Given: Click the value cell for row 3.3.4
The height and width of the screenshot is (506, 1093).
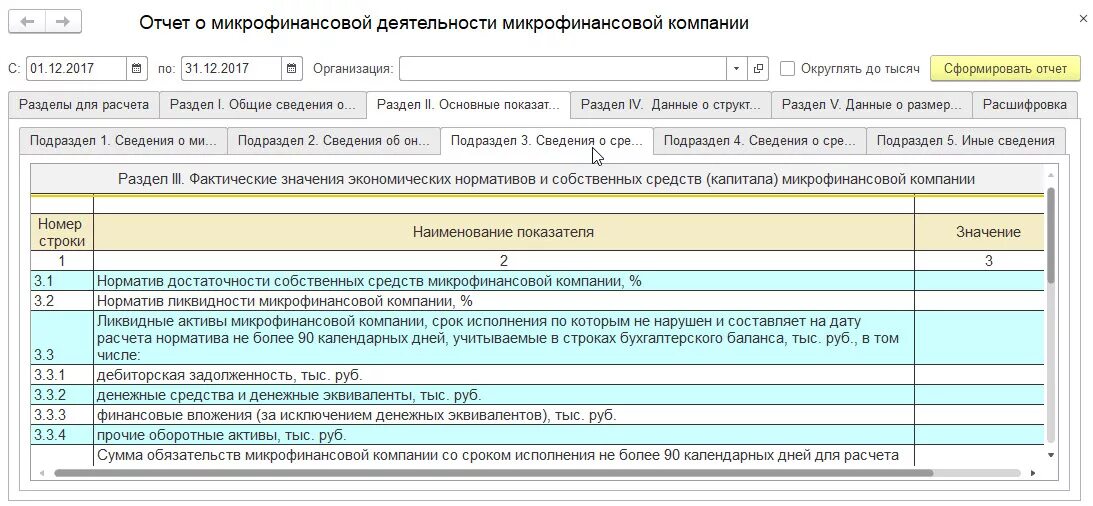Looking at the screenshot, I should pos(980,435).
